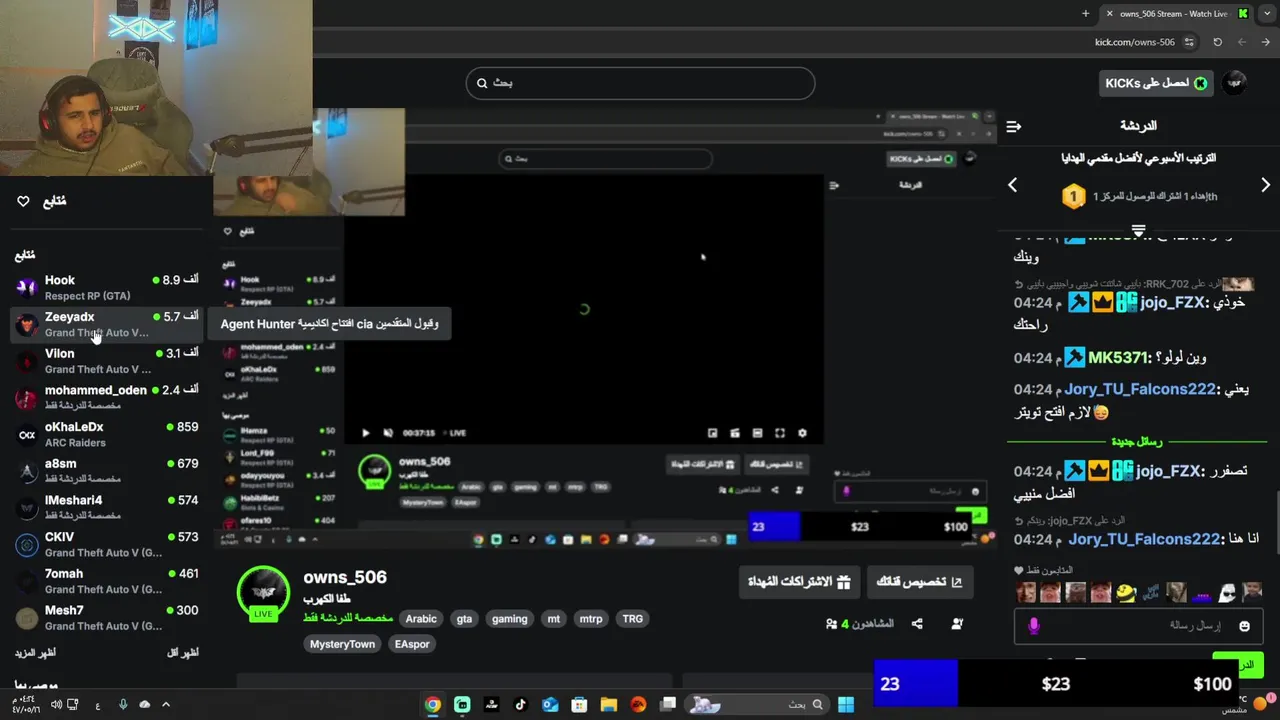Collapse the chat panel icon
The image size is (1280, 720).
point(1013,126)
